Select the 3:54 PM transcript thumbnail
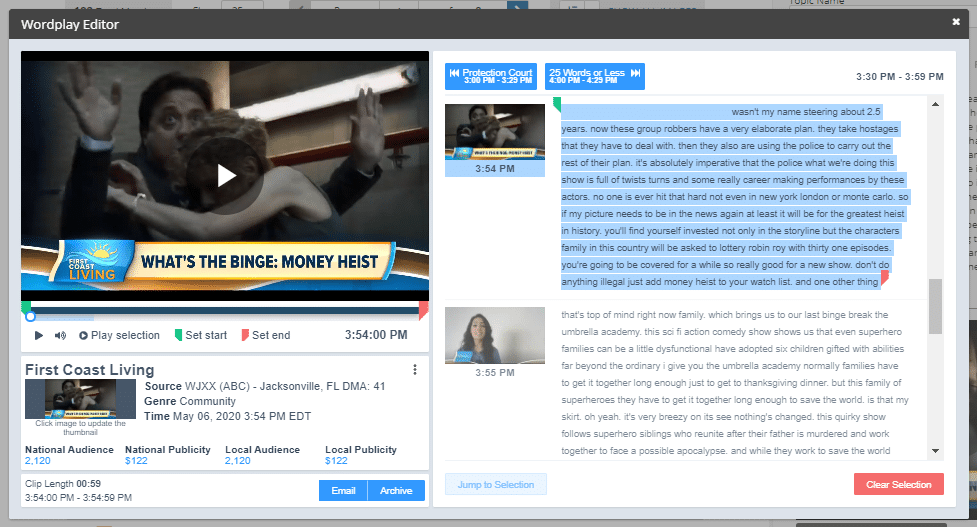Screen dimensions: 977x527 tap(495, 132)
